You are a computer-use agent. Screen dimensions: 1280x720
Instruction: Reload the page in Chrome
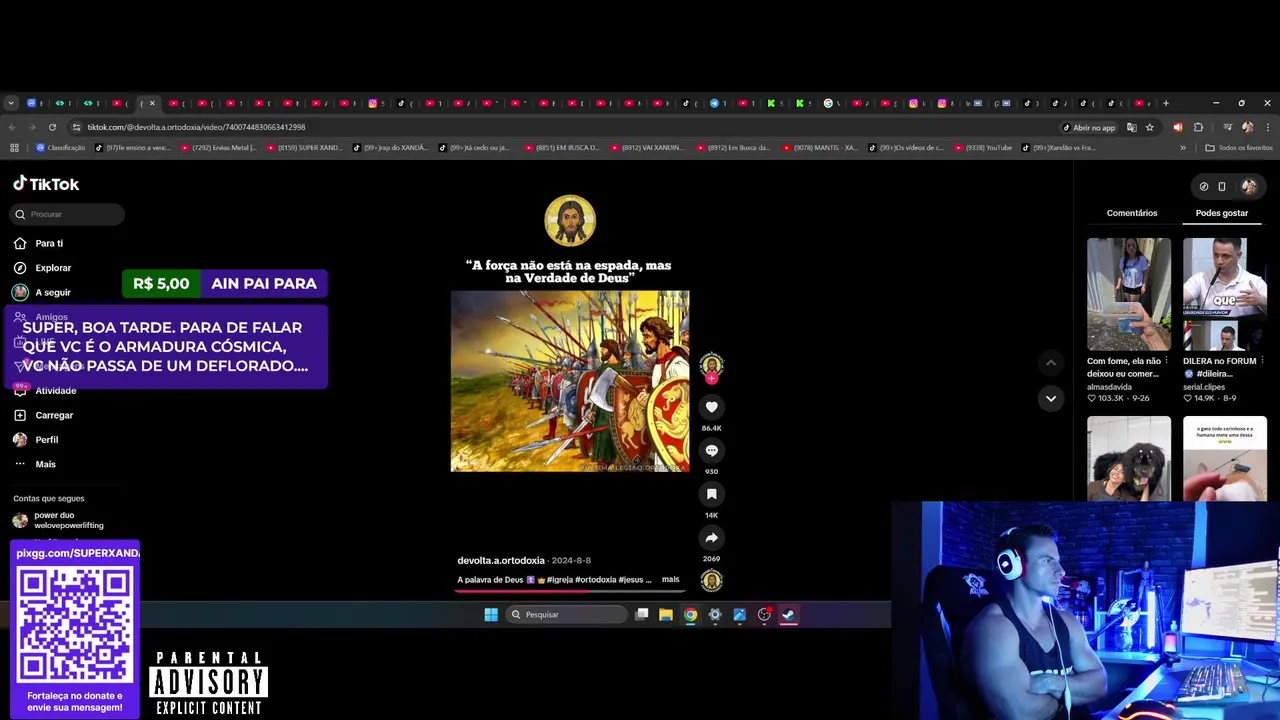coord(52,127)
